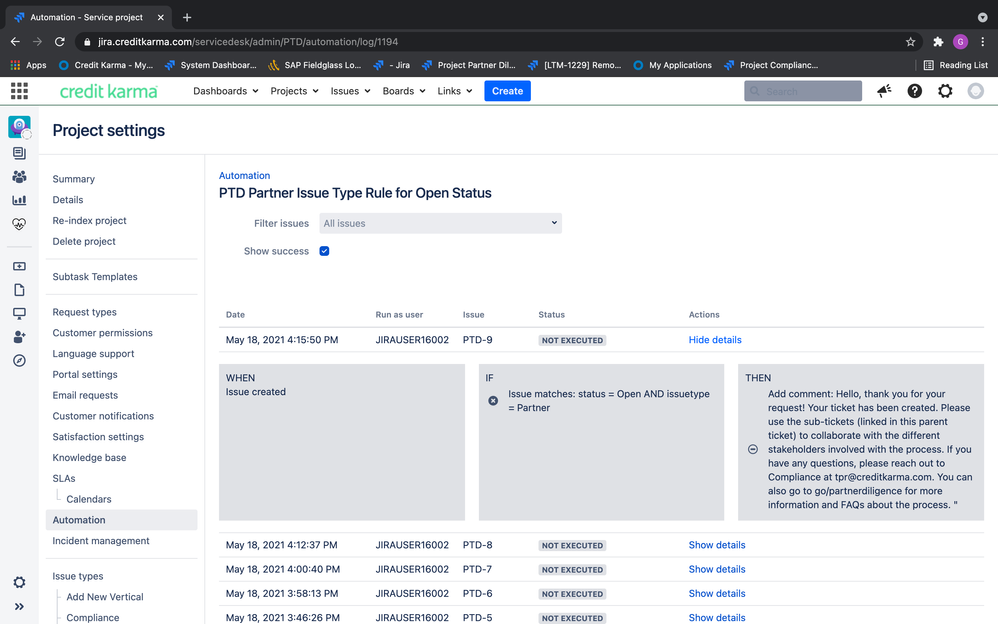Open the Jira administration gear icon
The height and width of the screenshot is (624, 998).
(x=945, y=91)
